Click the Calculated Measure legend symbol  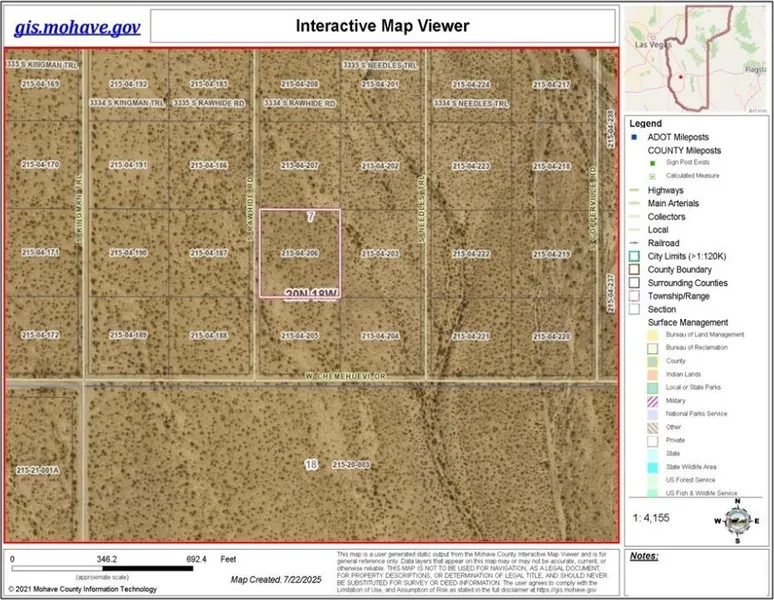click(x=651, y=176)
